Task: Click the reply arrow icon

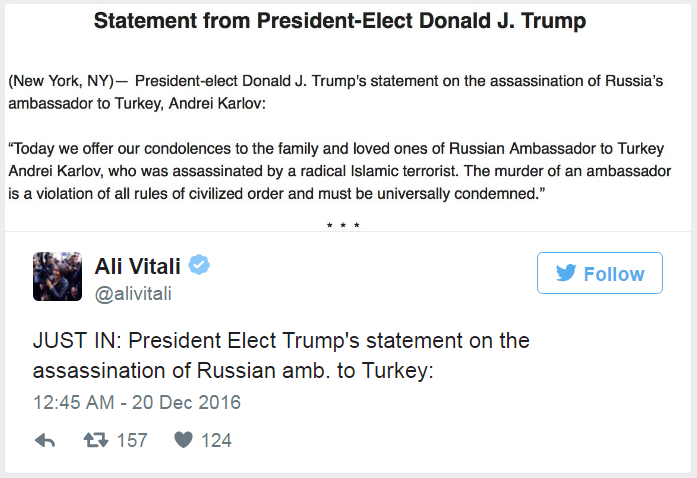Action: [45, 440]
